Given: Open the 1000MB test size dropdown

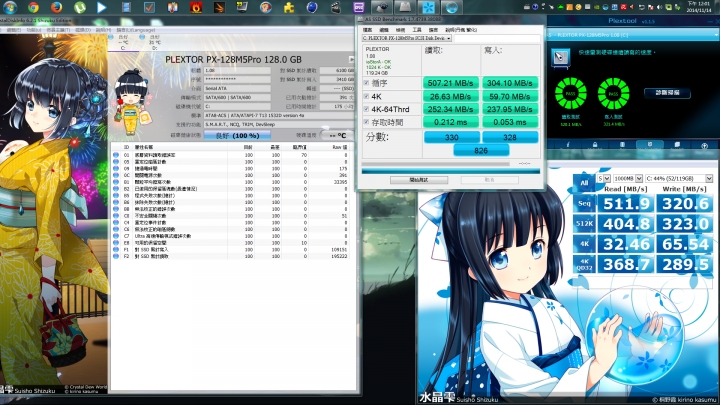Looking at the screenshot, I should 628,178.
